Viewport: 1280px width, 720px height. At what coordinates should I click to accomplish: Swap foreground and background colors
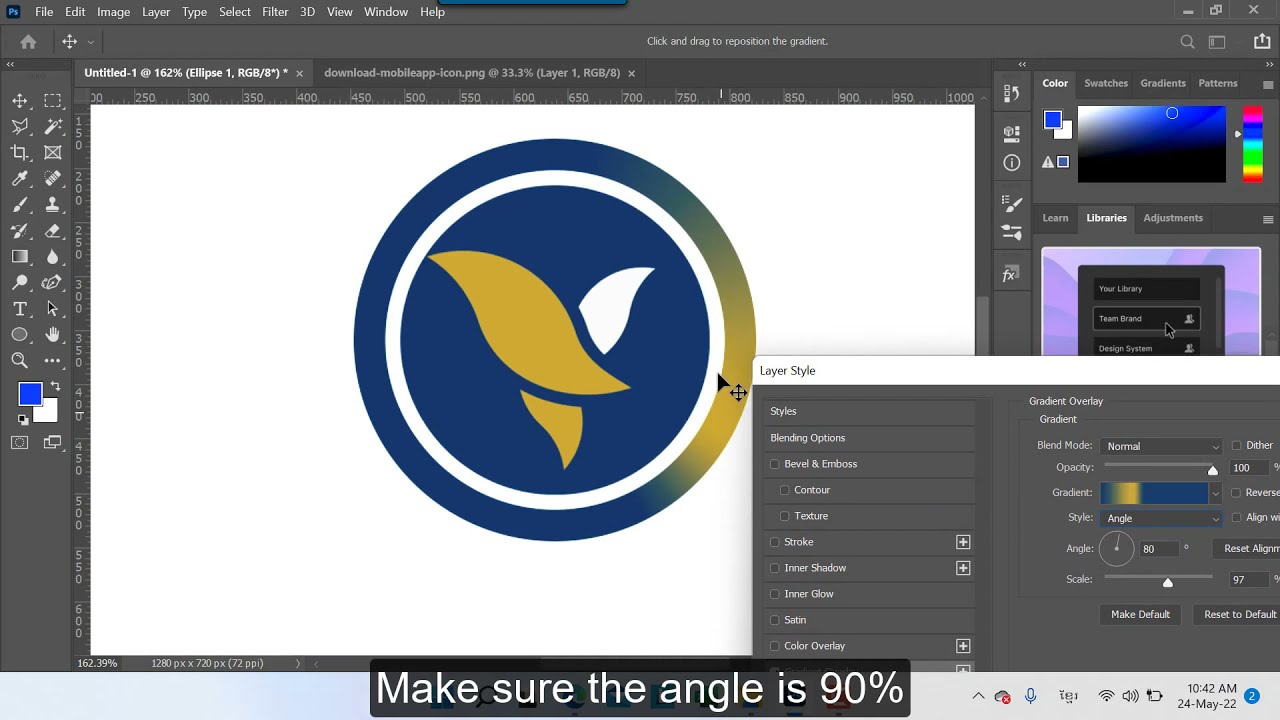(55, 386)
